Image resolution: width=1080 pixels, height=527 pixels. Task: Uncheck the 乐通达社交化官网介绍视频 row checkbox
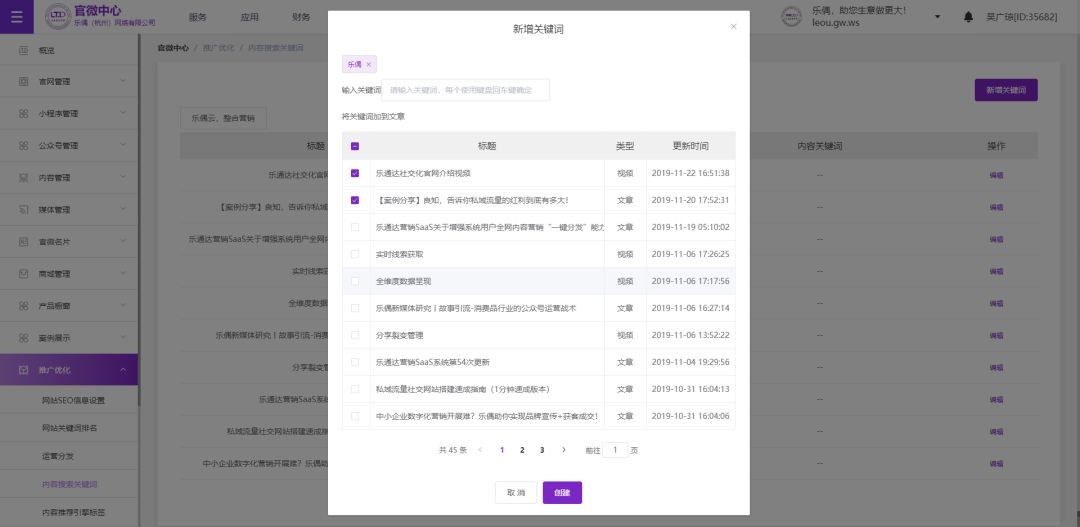coord(355,173)
